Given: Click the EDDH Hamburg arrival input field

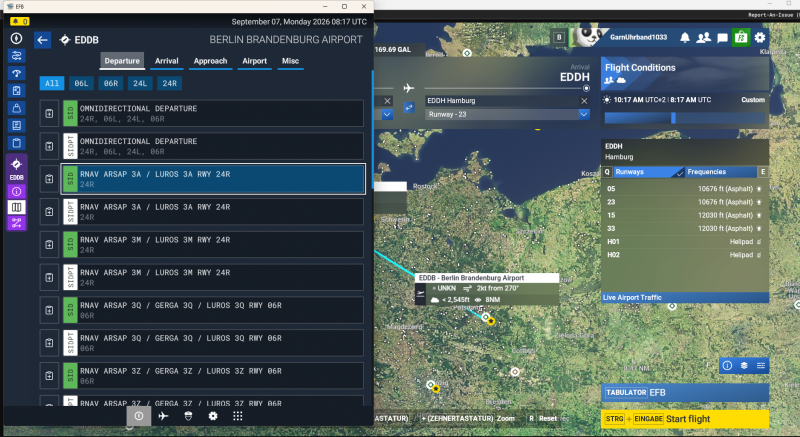Looking at the screenshot, I should pos(502,101).
